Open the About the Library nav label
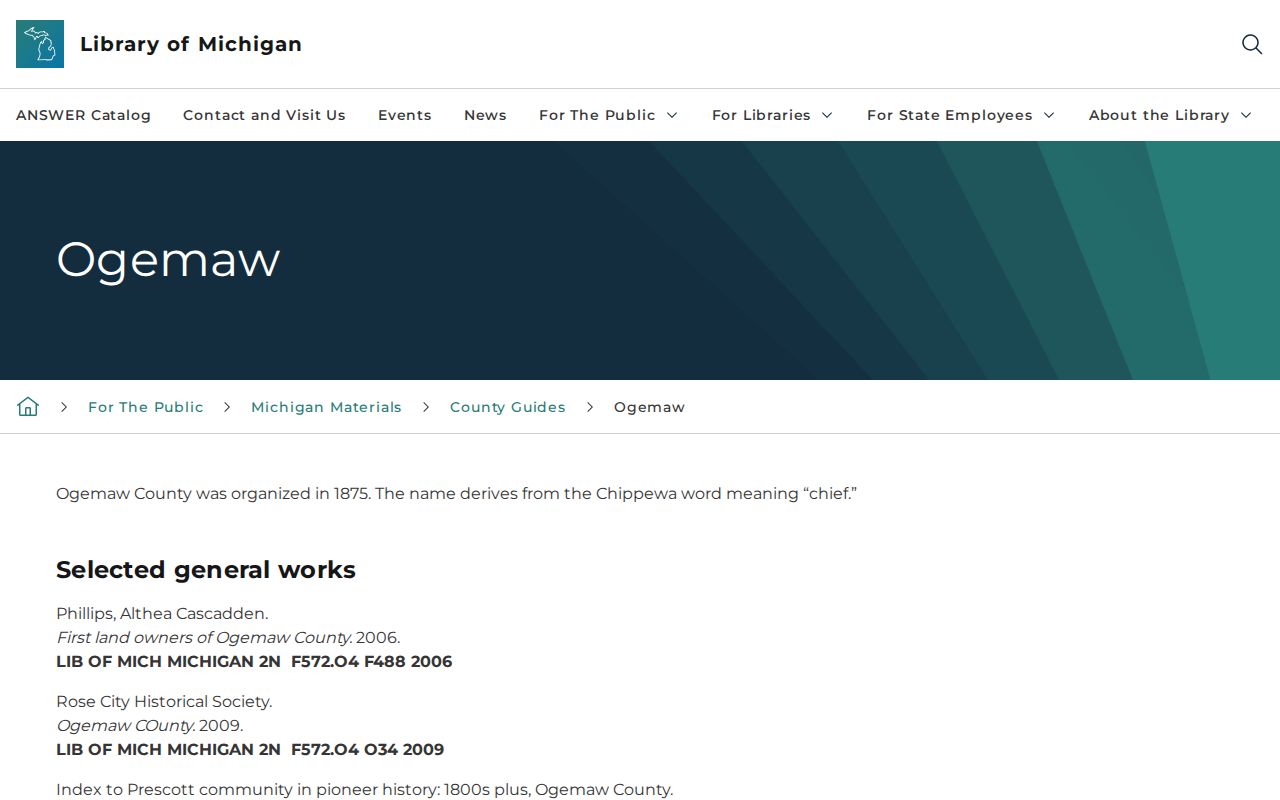This screenshot has width=1280, height=800. (1159, 115)
